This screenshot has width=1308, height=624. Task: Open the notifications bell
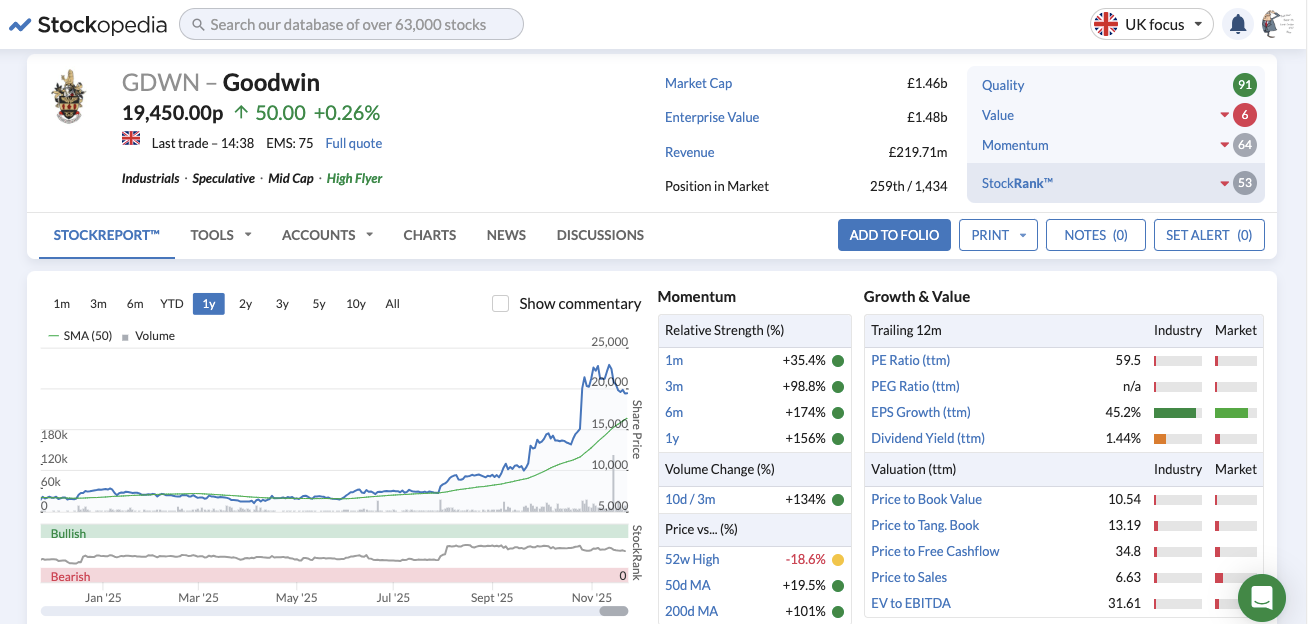pyautogui.click(x=1238, y=24)
